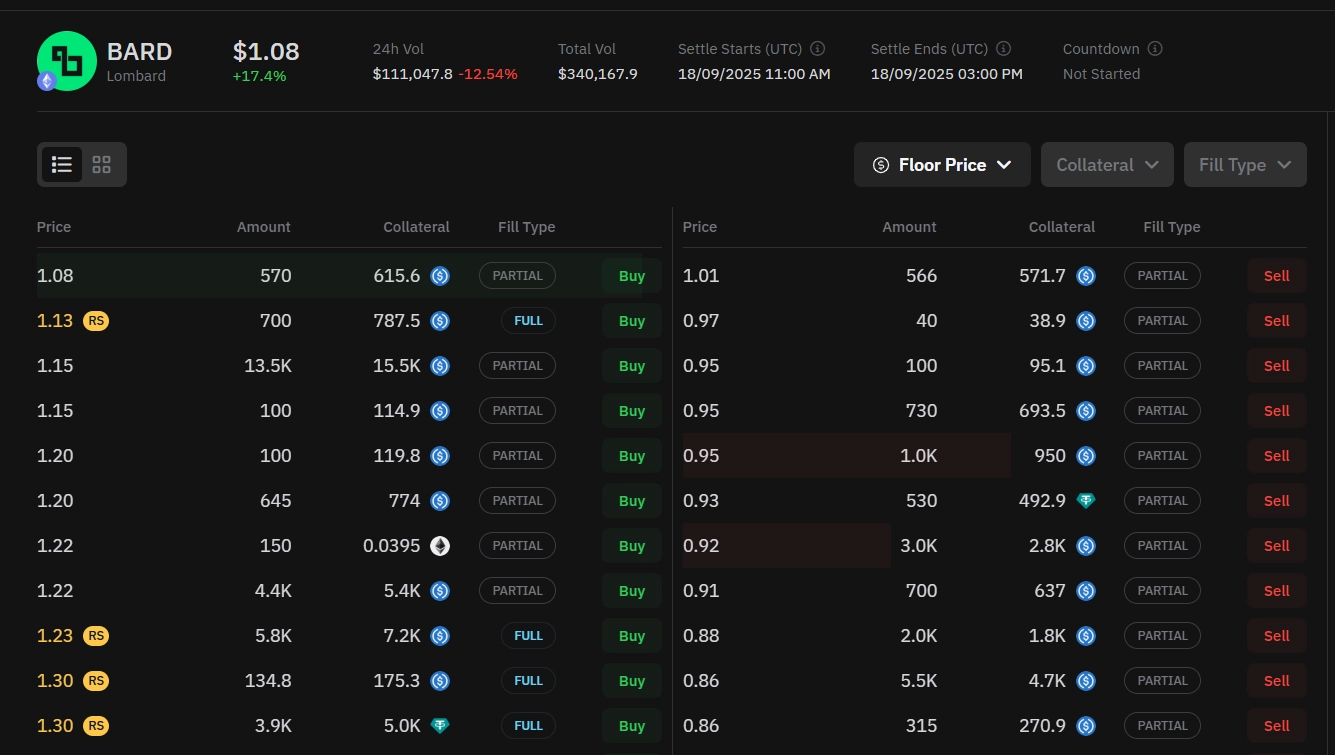This screenshot has height=755, width=1335.
Task: Click the USDC icon on the 1.08 buy order
Action: [440, 275]
